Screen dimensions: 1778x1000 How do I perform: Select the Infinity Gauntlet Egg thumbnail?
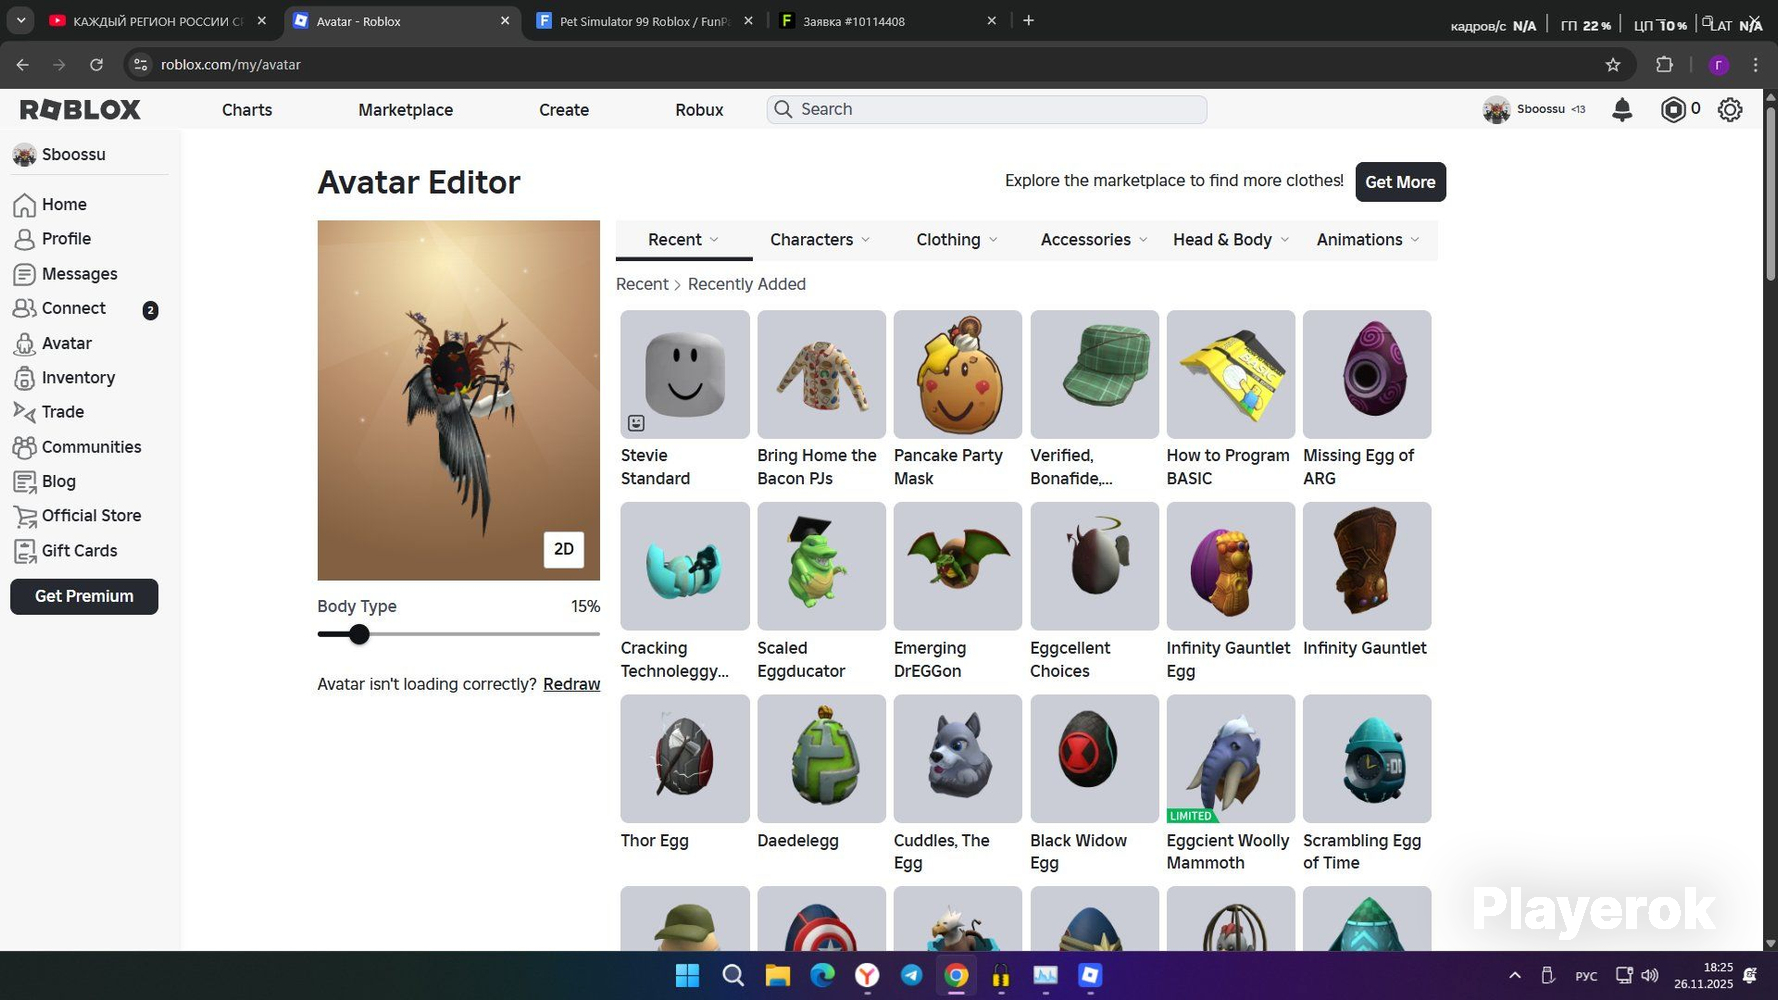pyautogui.click(x=1231, y=566)
